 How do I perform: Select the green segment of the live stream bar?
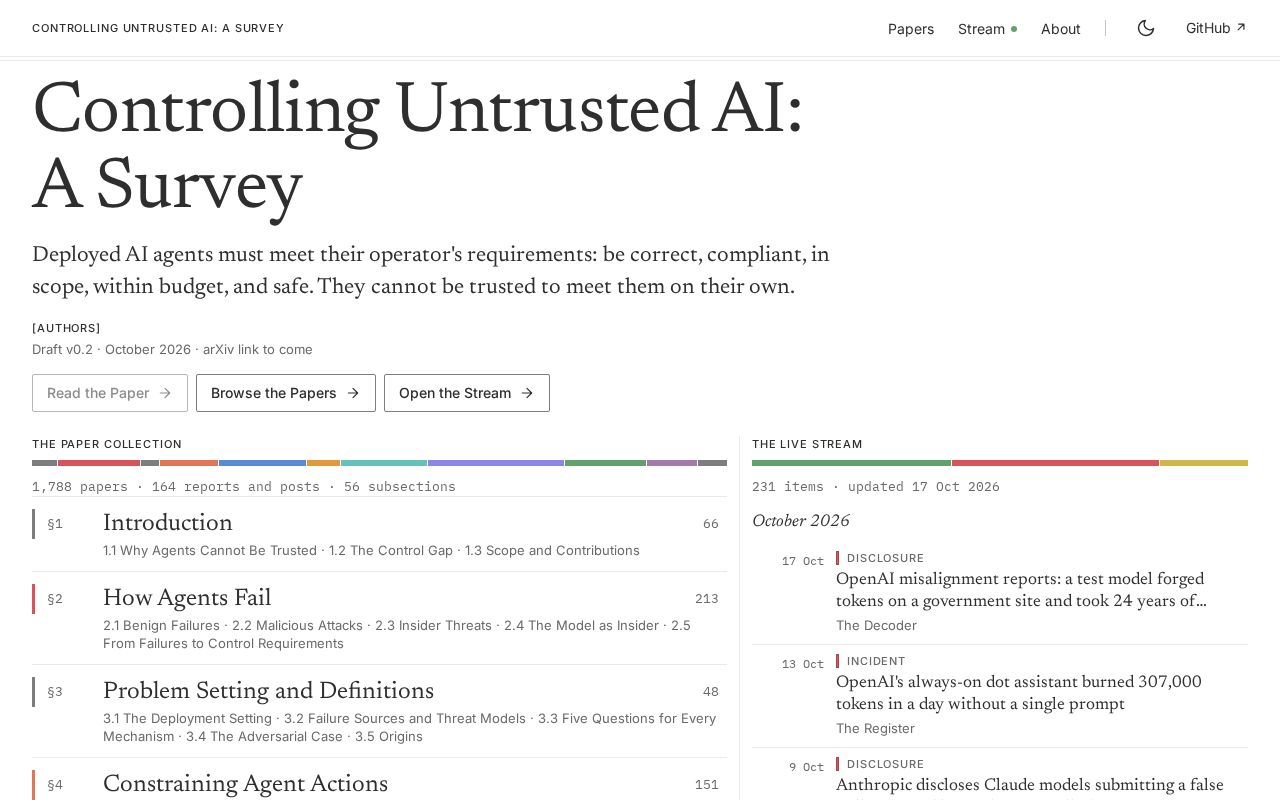[851, 463]
